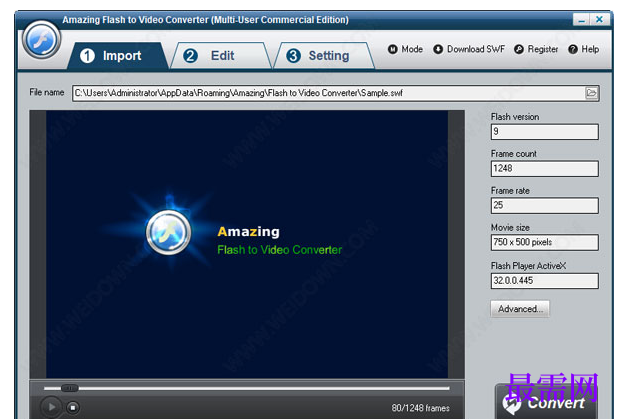The image size is (617, 419).
Task: Click the Advanced... button
Action: (520, 309)
